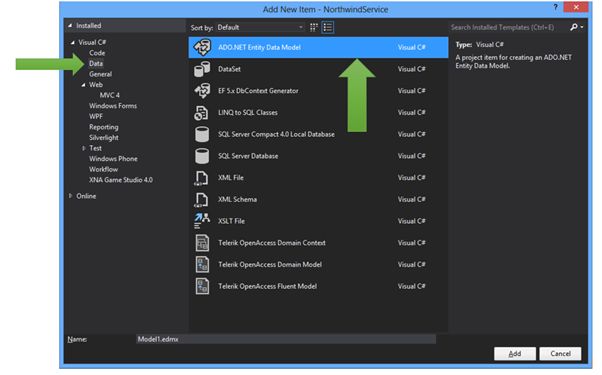Open the Sort by Default dropdown
The height and width of the screenshot is (375, 602).
pyautogui.click(x=260, y=27)
